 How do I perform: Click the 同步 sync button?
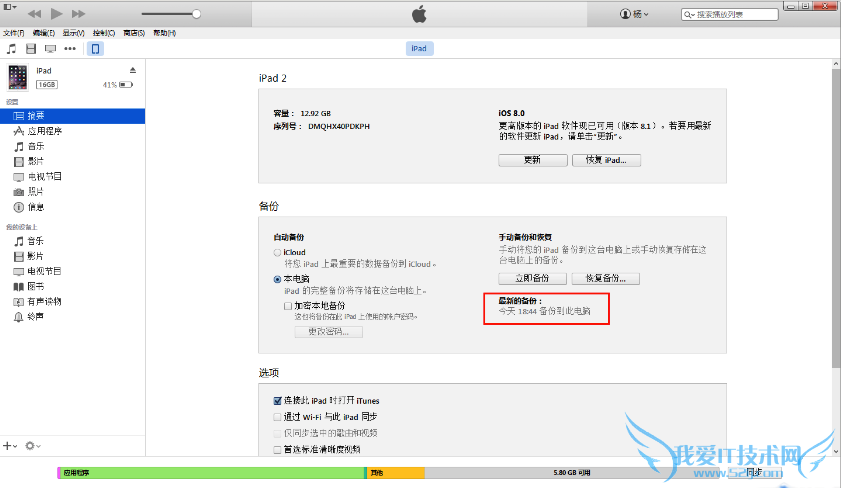pos(754,472)
